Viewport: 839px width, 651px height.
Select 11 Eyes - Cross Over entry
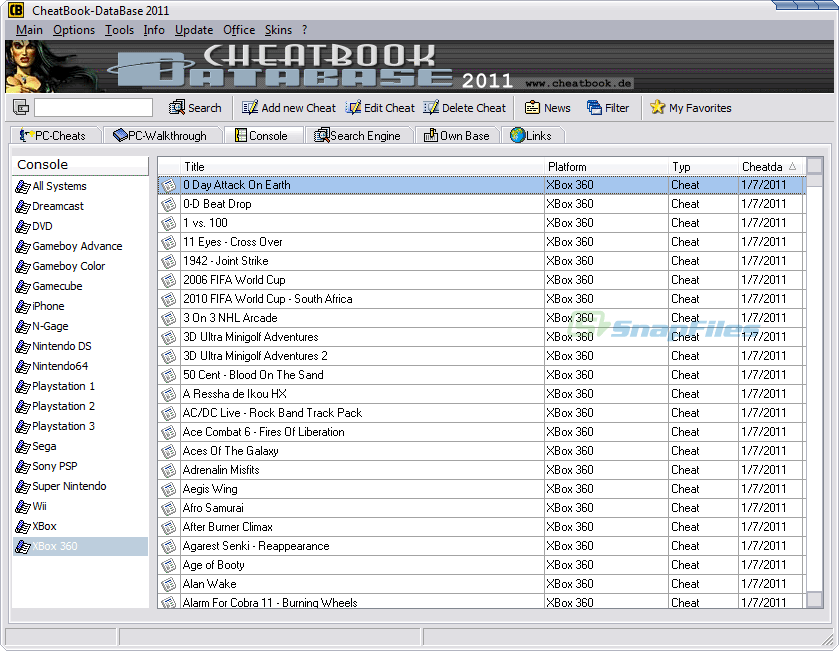click(x=480, y=242)
